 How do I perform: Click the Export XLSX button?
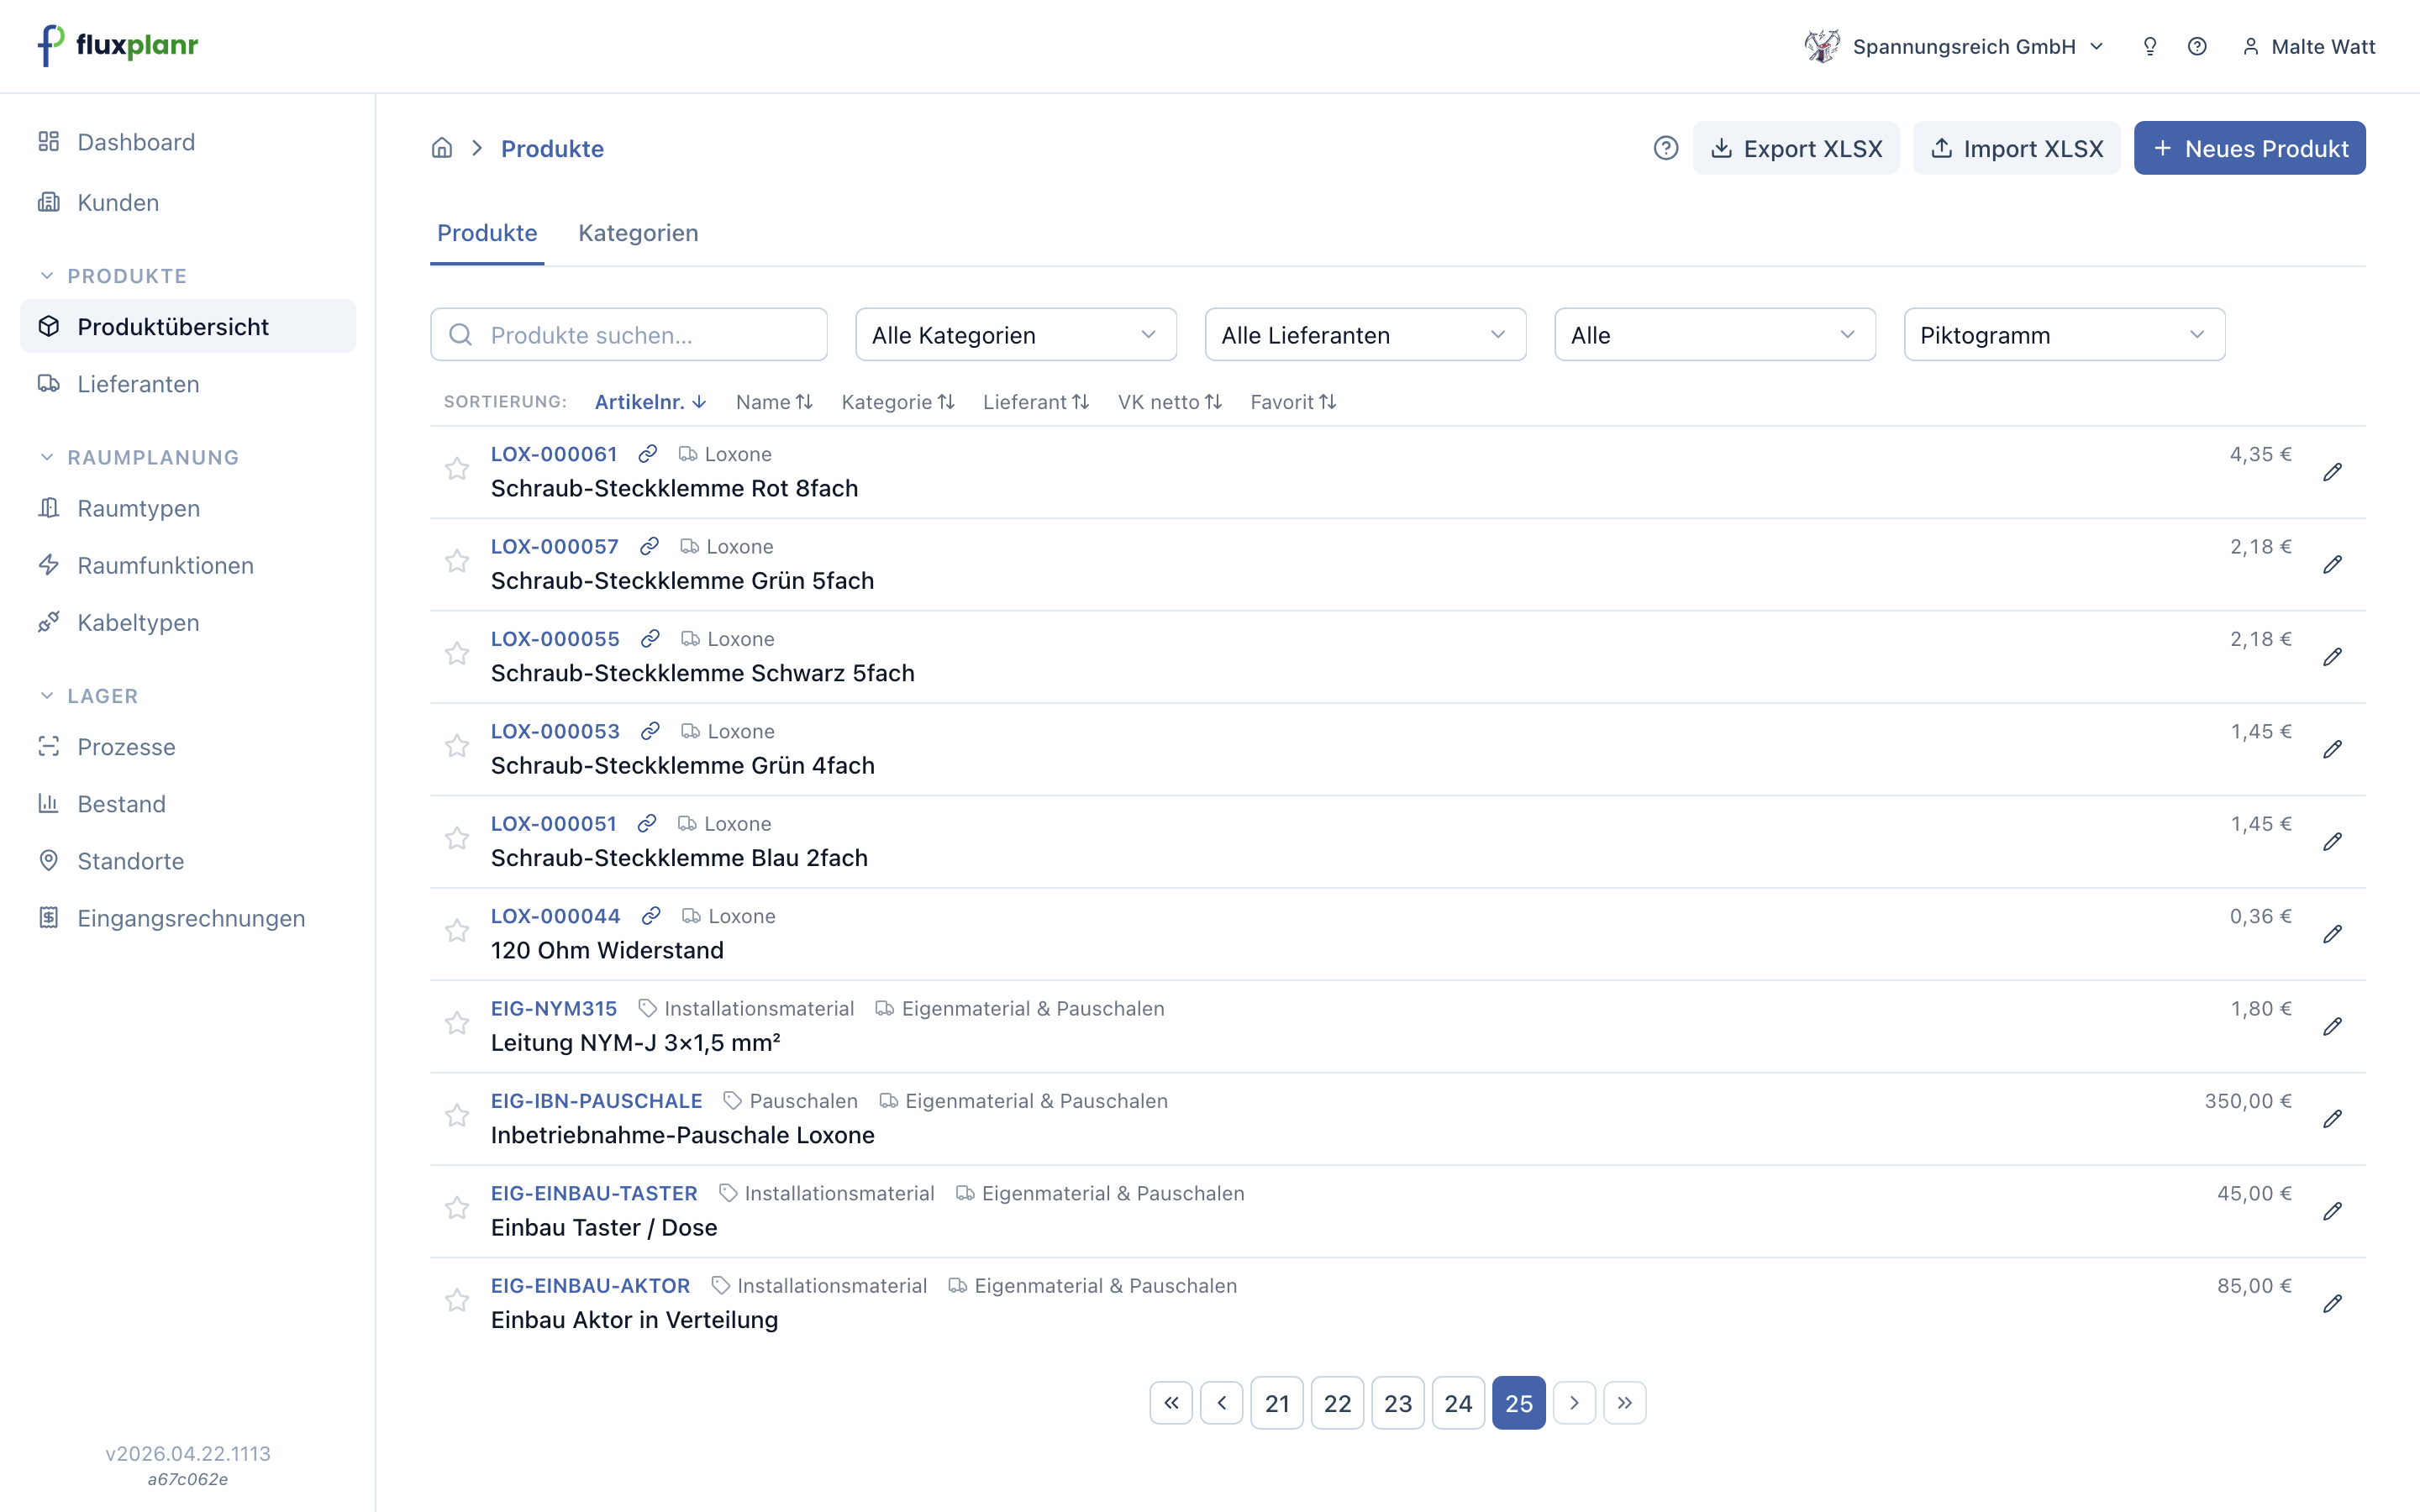(1796, 148)
